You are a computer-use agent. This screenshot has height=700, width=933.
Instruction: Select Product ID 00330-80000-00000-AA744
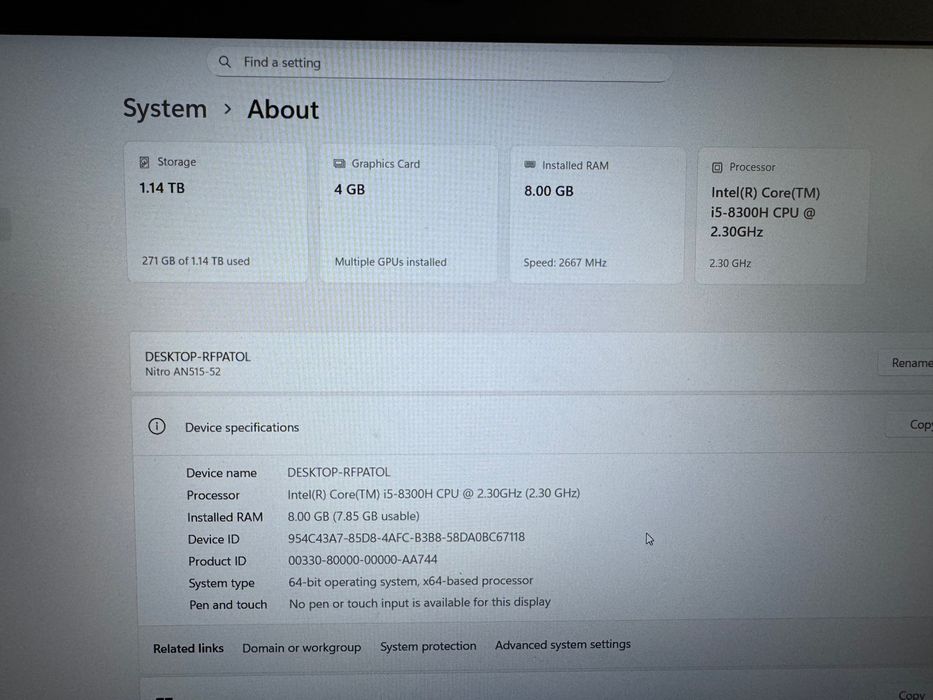point(362,560)
